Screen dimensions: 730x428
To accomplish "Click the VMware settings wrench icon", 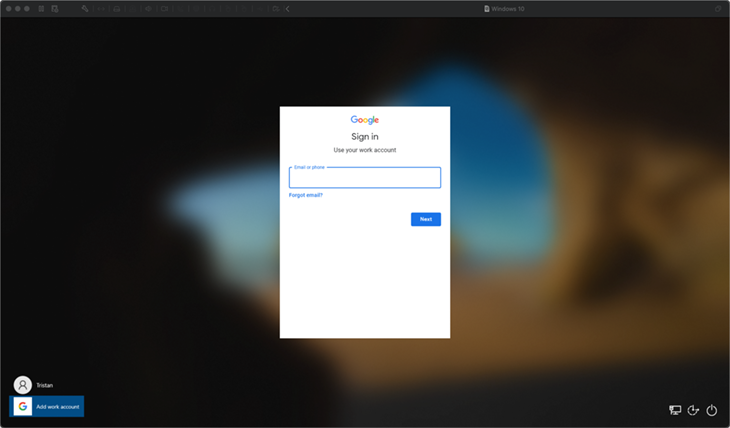I will pyautogui.click(x=85, y=8).
